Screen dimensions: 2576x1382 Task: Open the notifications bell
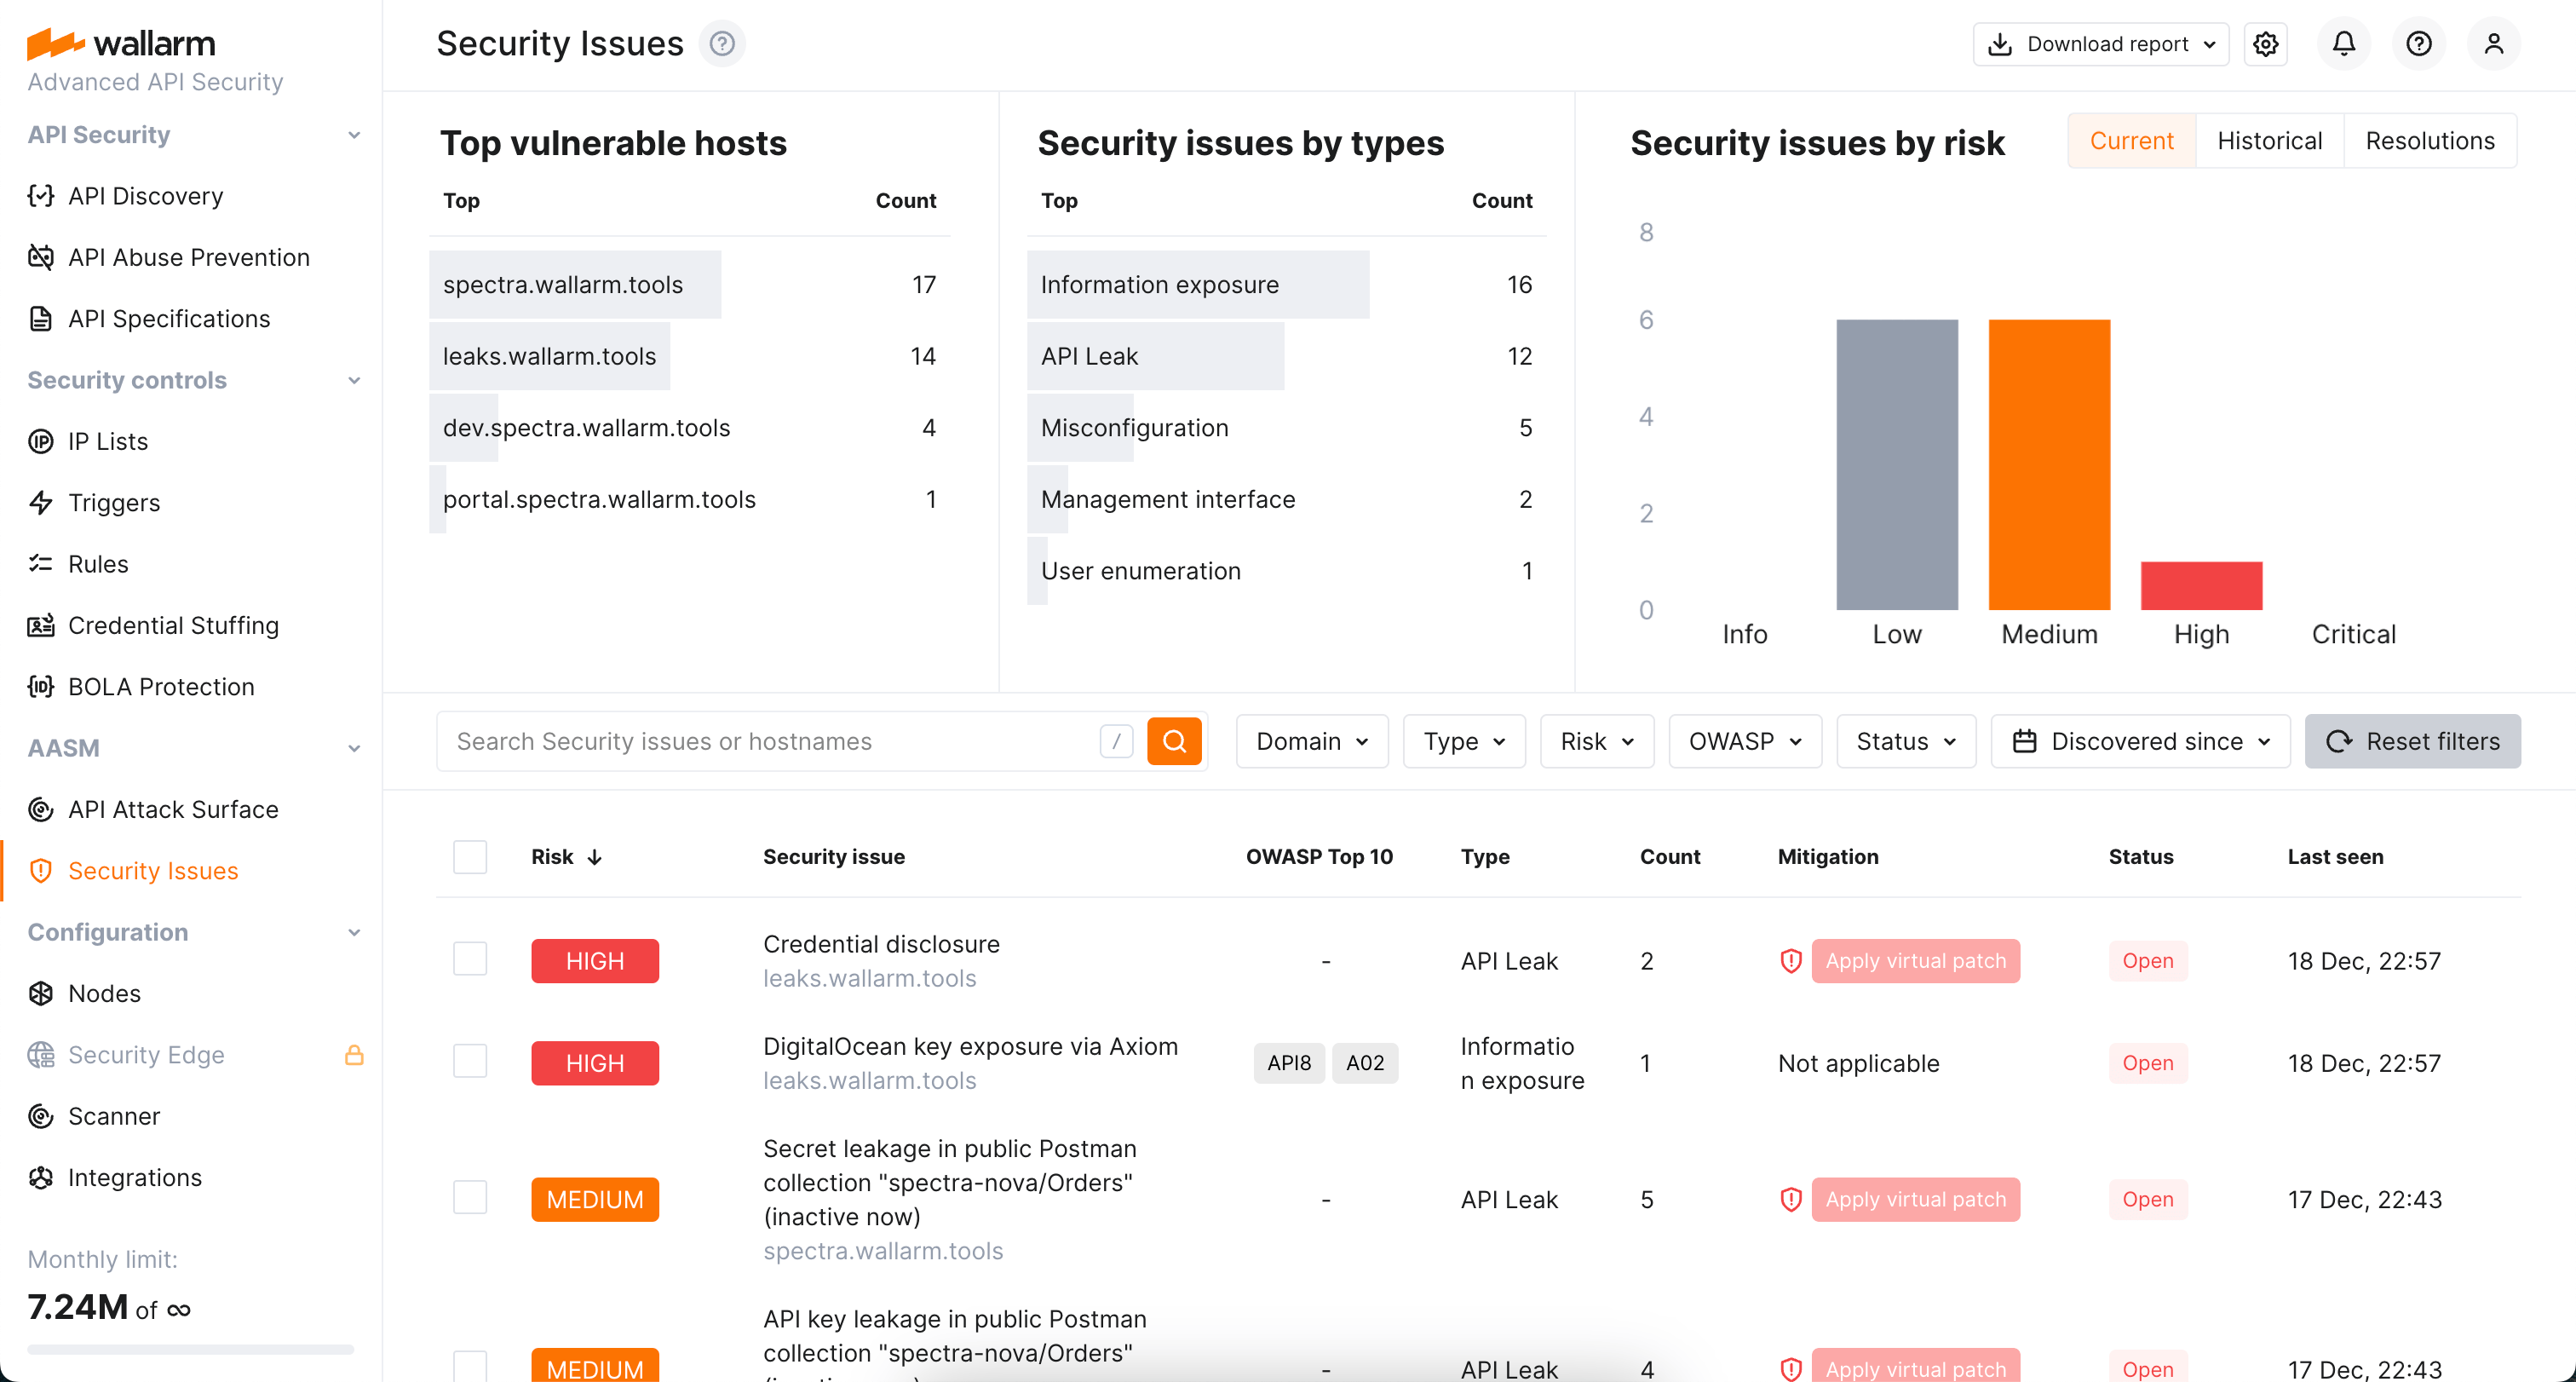tap(2343, 43)
